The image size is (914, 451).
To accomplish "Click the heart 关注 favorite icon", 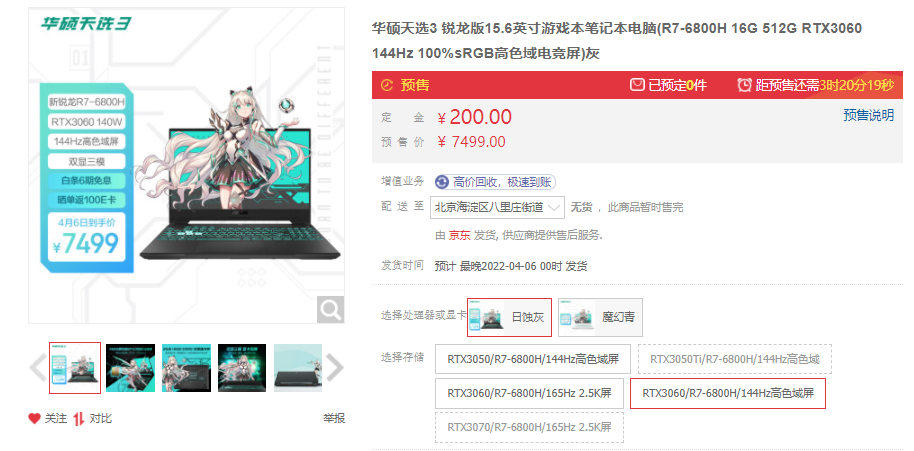I will [x=34, y=418].
